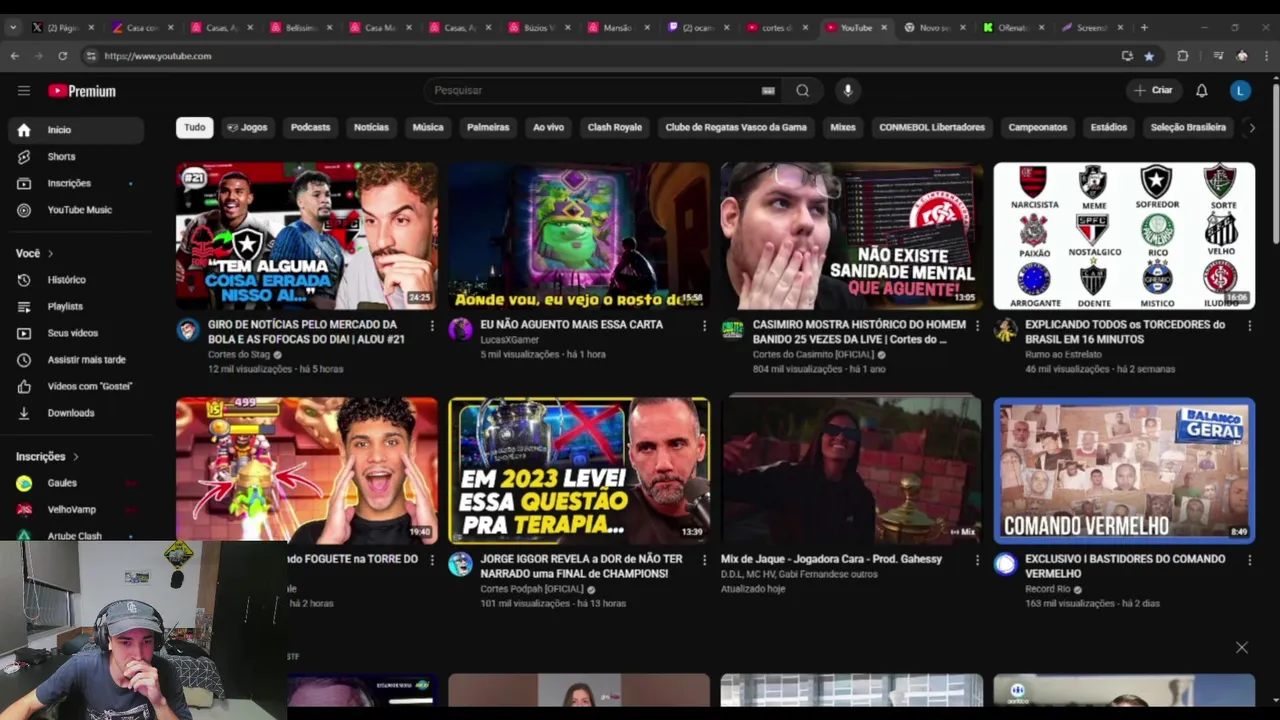Open options menu for JORGE IGGOR video
Image resolution: width=1280 pixels, height=720 pixels.
click(704, 560)
